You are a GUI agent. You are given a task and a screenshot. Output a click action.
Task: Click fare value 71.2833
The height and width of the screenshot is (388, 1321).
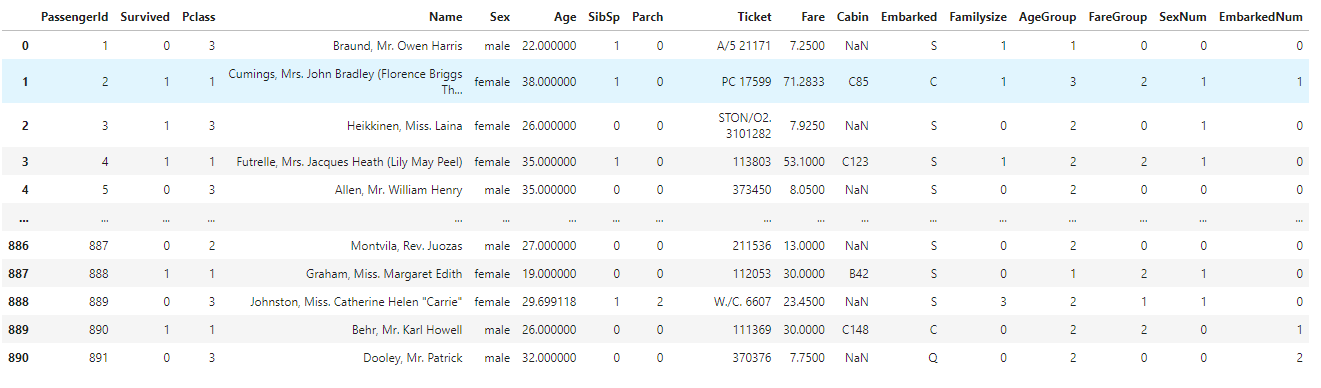(x=804, y=82)
